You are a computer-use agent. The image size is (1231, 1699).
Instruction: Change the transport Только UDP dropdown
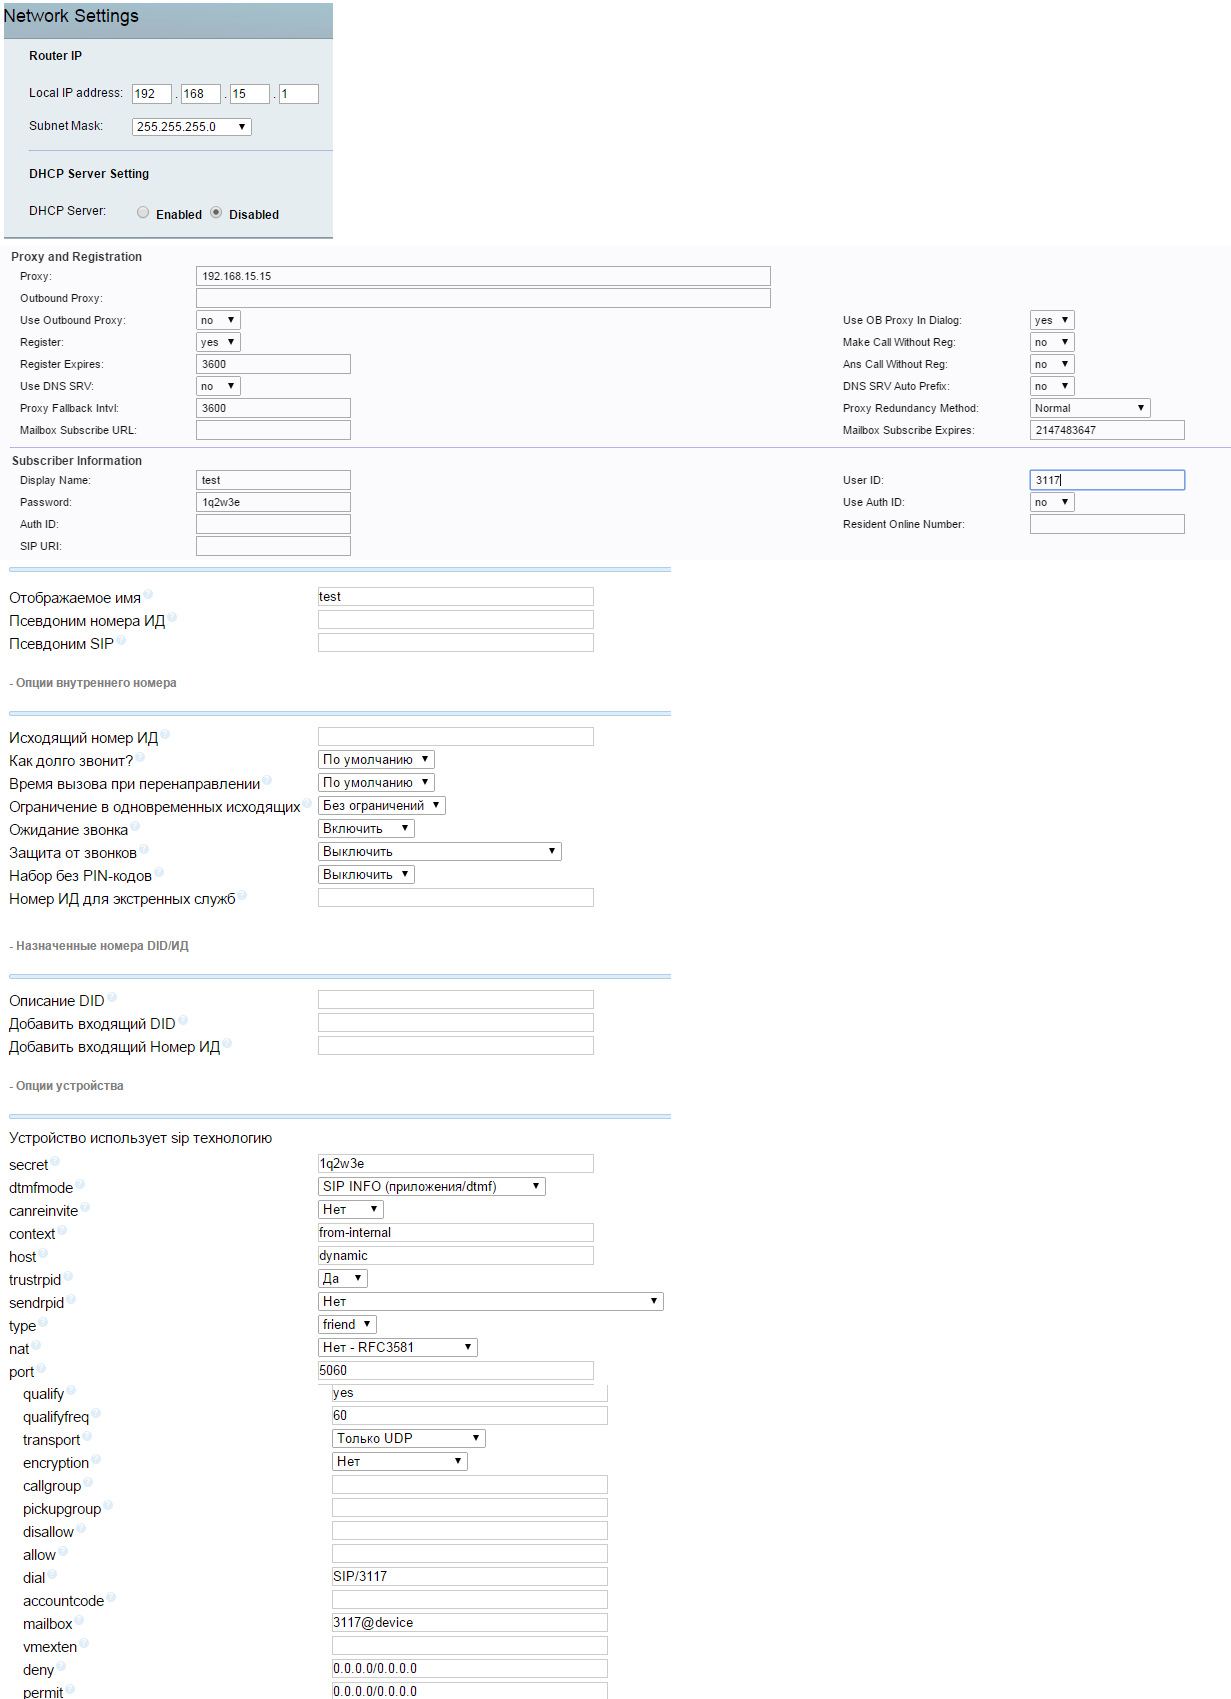point(408,1439)
